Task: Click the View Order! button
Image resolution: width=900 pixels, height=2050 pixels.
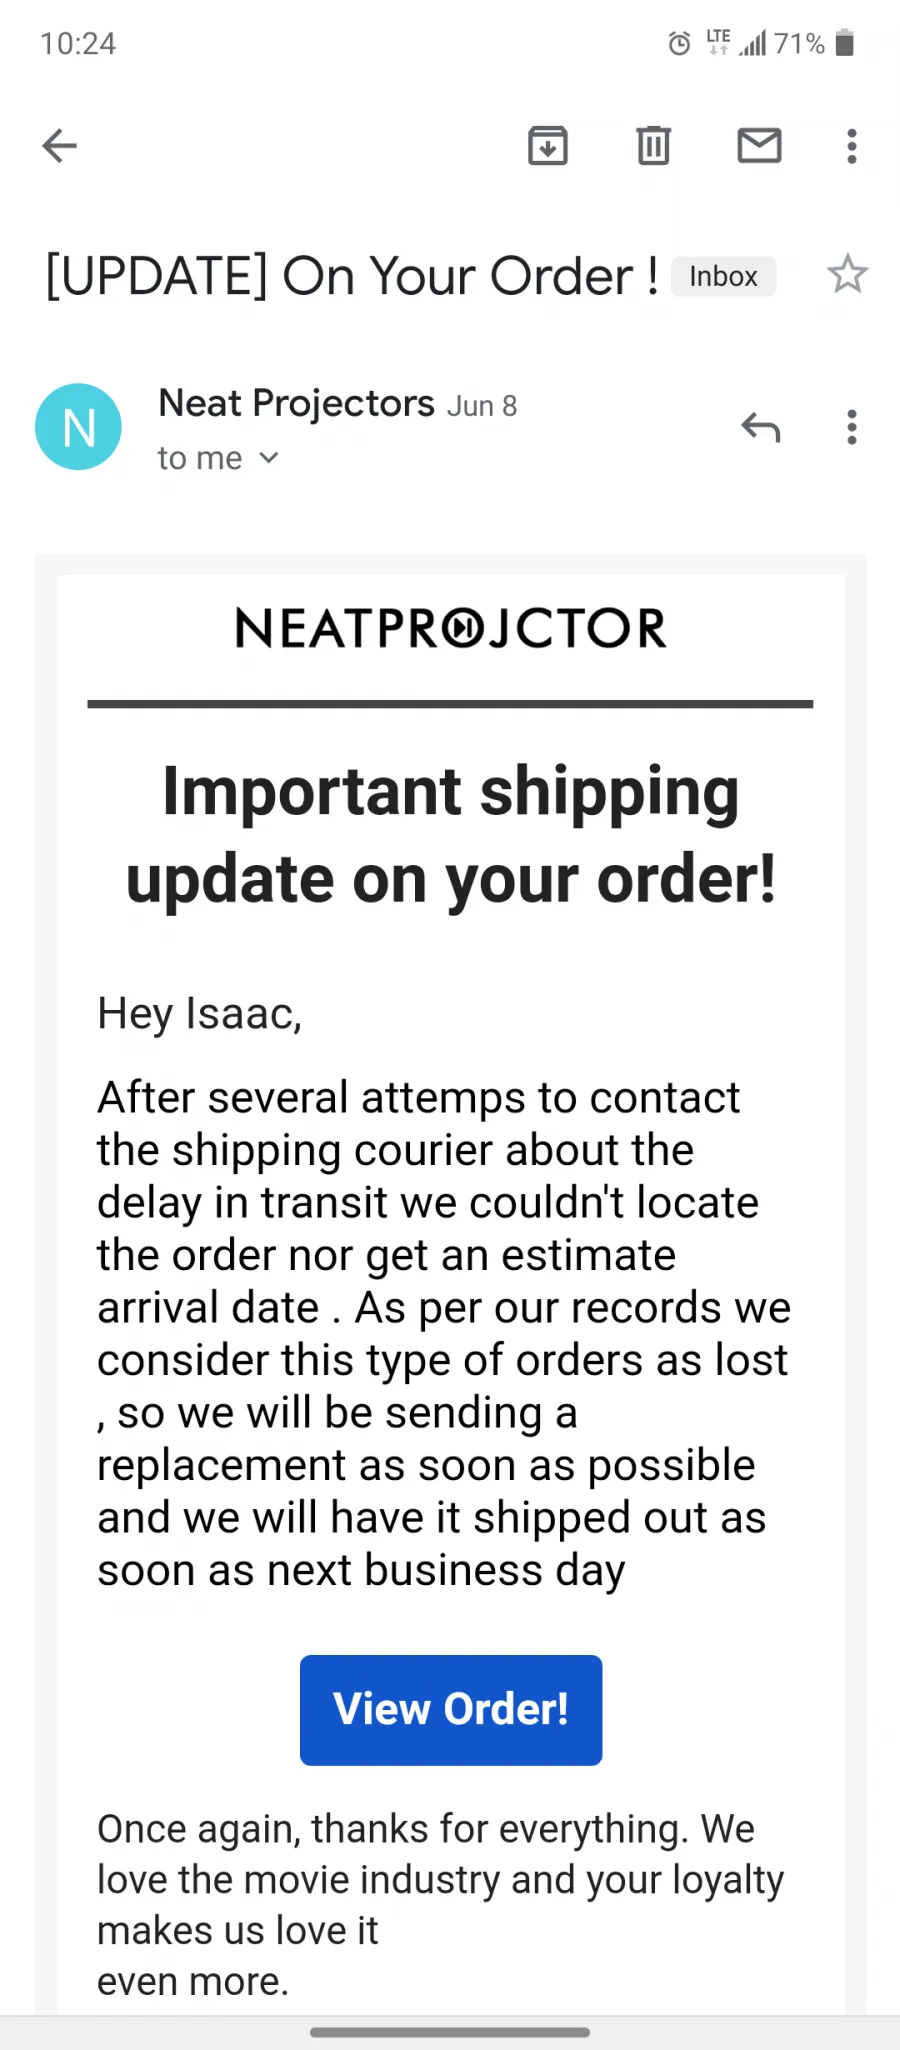Action: (451, 1710)
